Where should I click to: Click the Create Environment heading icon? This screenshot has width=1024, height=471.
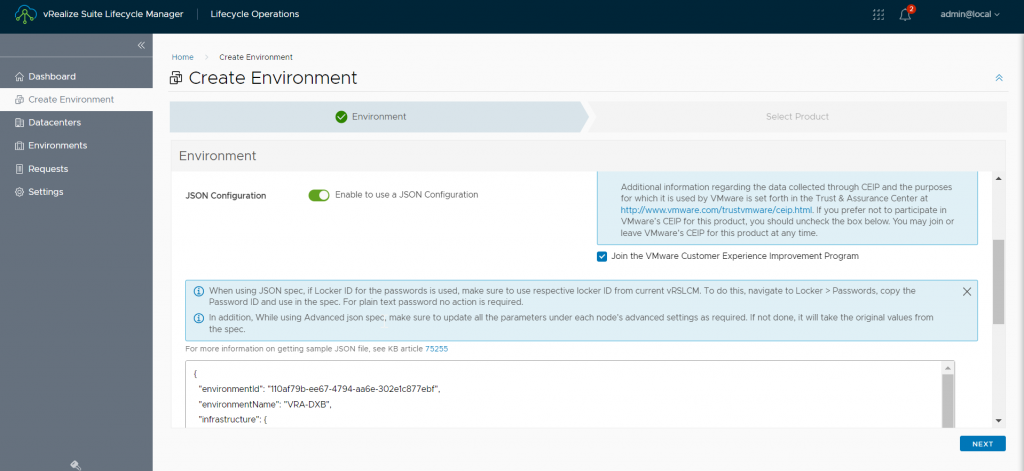tap(176, 78)
